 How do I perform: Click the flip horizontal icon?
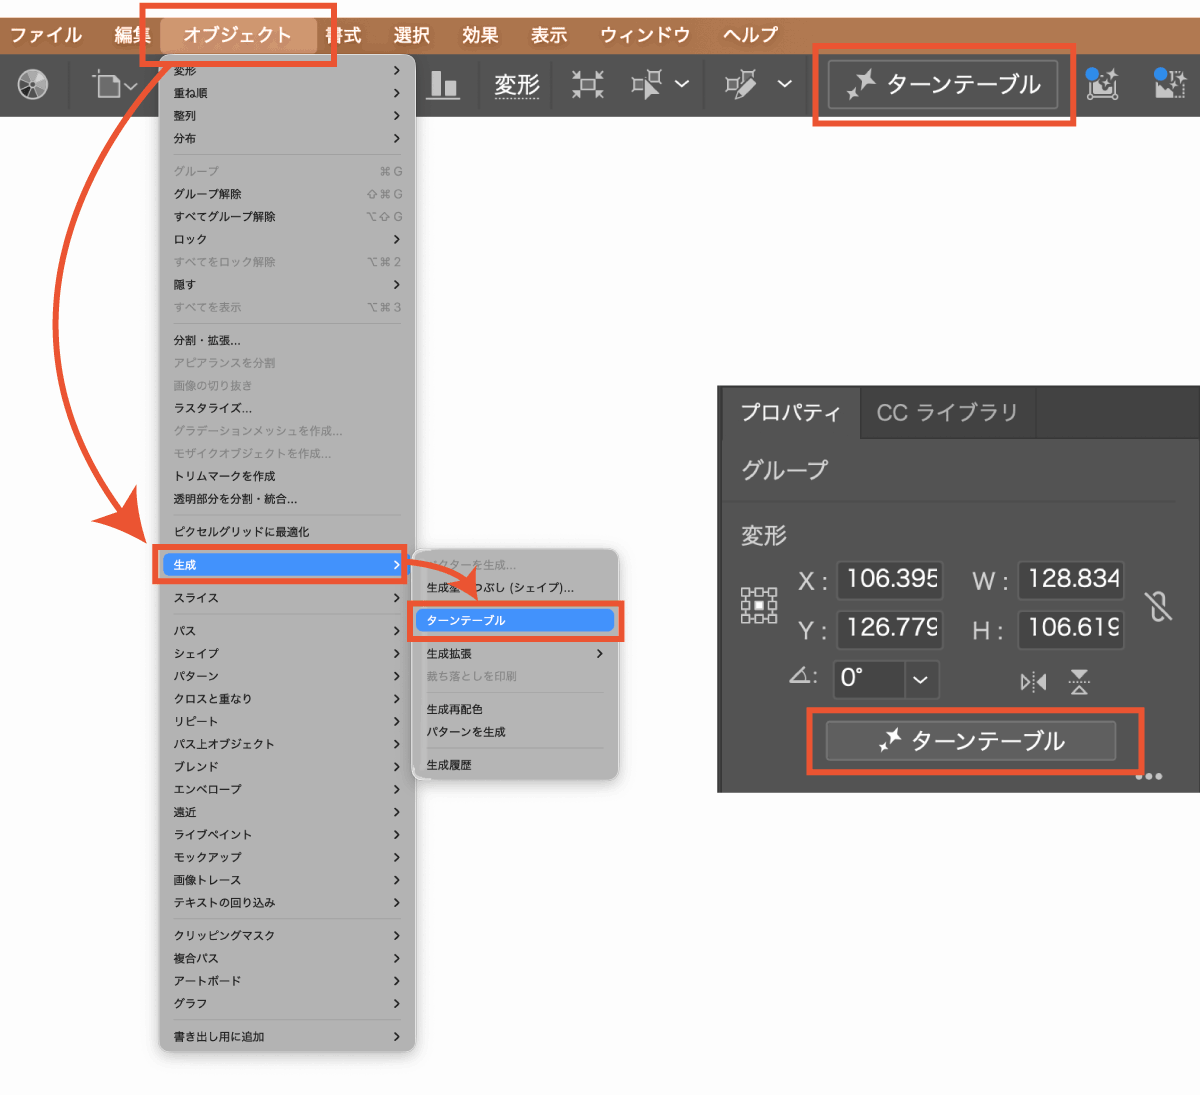1033,682
